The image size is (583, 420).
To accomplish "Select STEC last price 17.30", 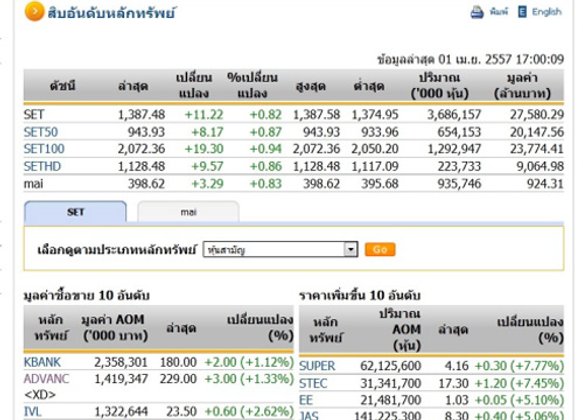I will 453,383.
